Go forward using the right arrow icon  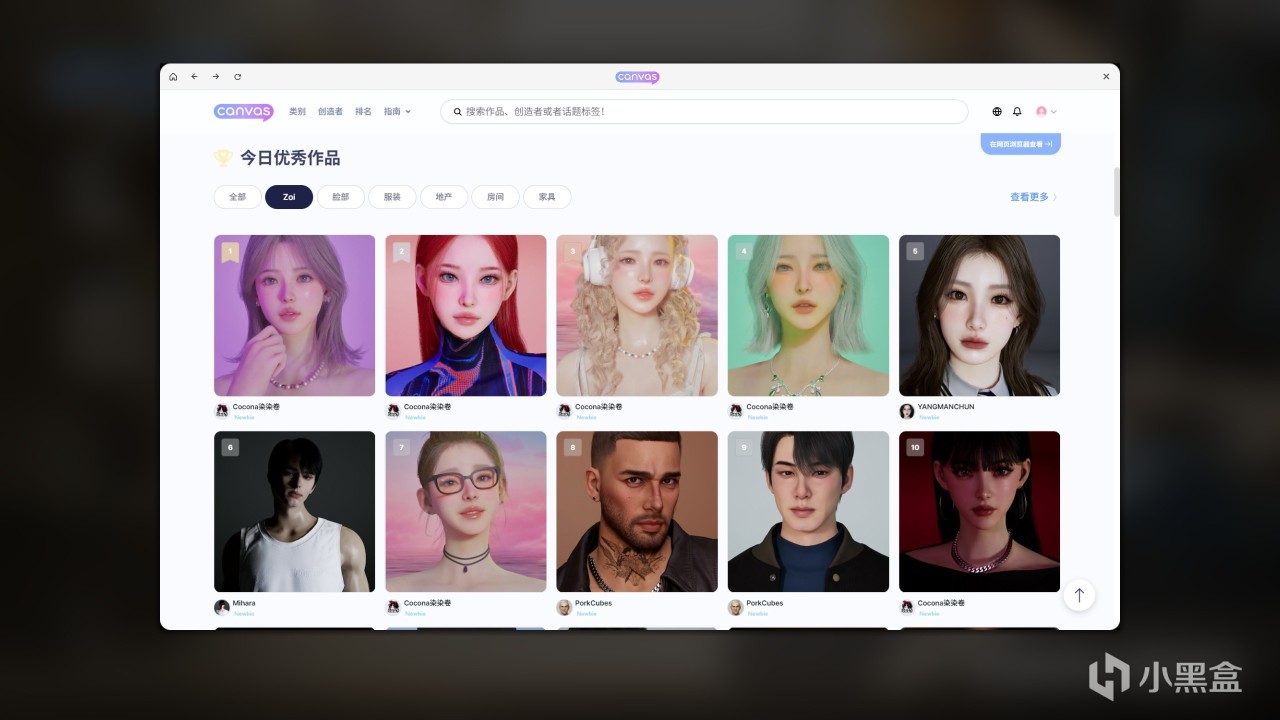click(x=215, y=77)
